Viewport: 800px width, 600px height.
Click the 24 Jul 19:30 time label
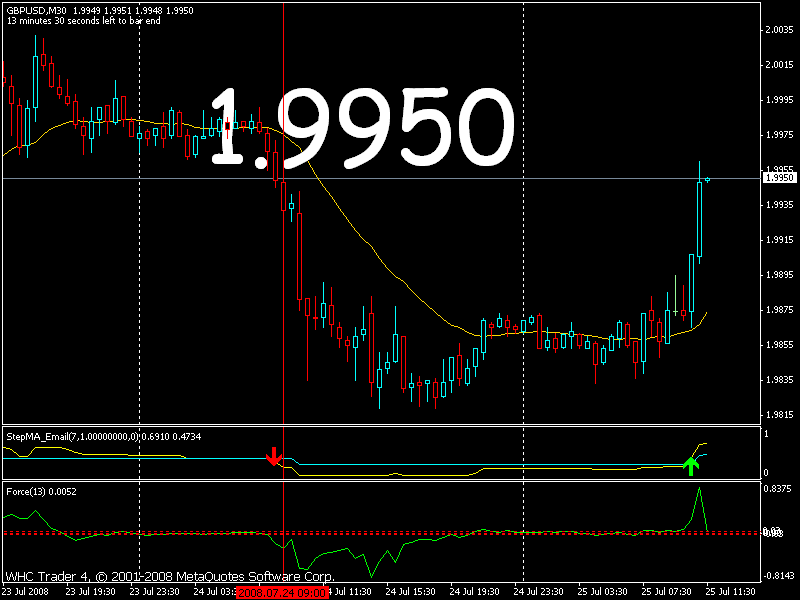pyautogui.click(x=474, y=592)
